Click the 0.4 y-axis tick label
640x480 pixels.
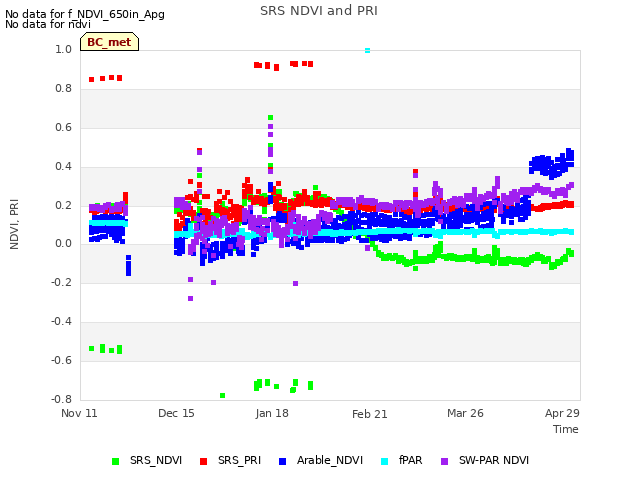(63, 166)
